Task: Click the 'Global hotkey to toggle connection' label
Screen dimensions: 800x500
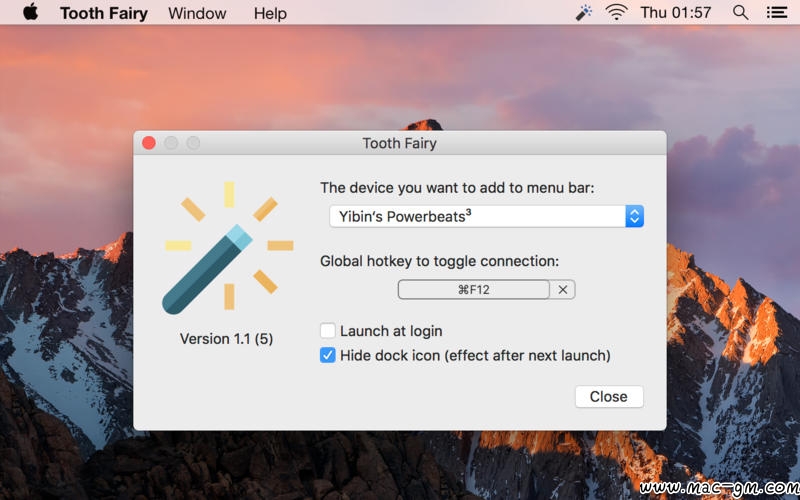Action: (439, 261)
